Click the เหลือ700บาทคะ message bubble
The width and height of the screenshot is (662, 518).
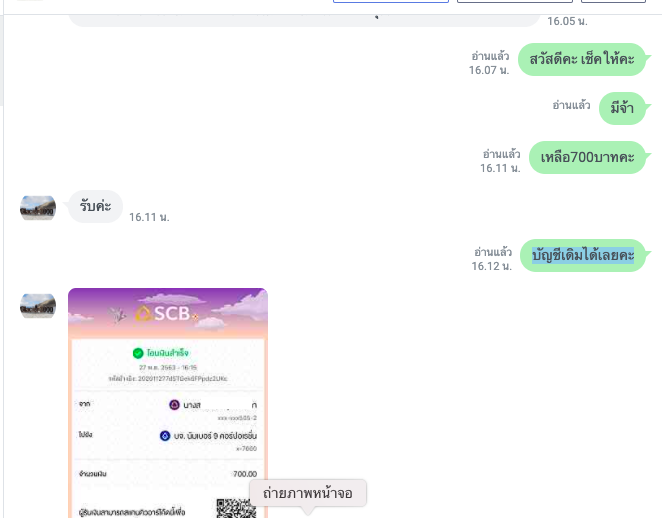[x=587, y=157]
